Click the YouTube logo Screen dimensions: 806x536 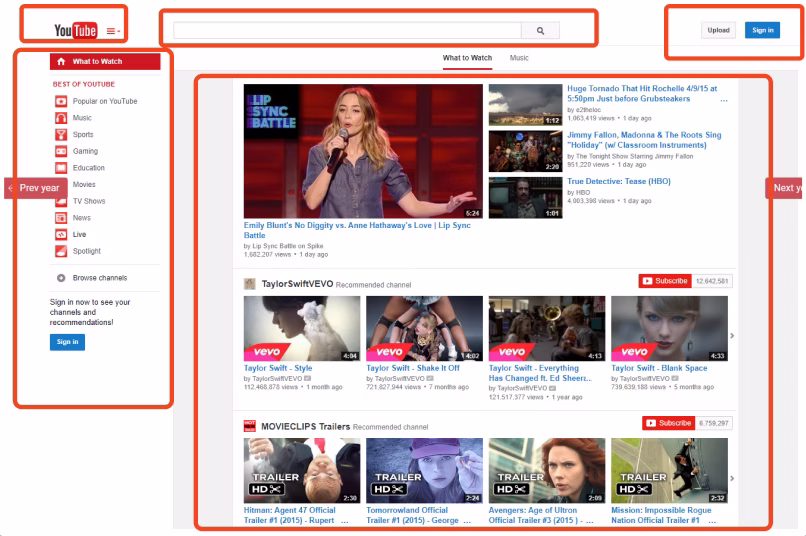pyautogui.click(x=75, y=31)
